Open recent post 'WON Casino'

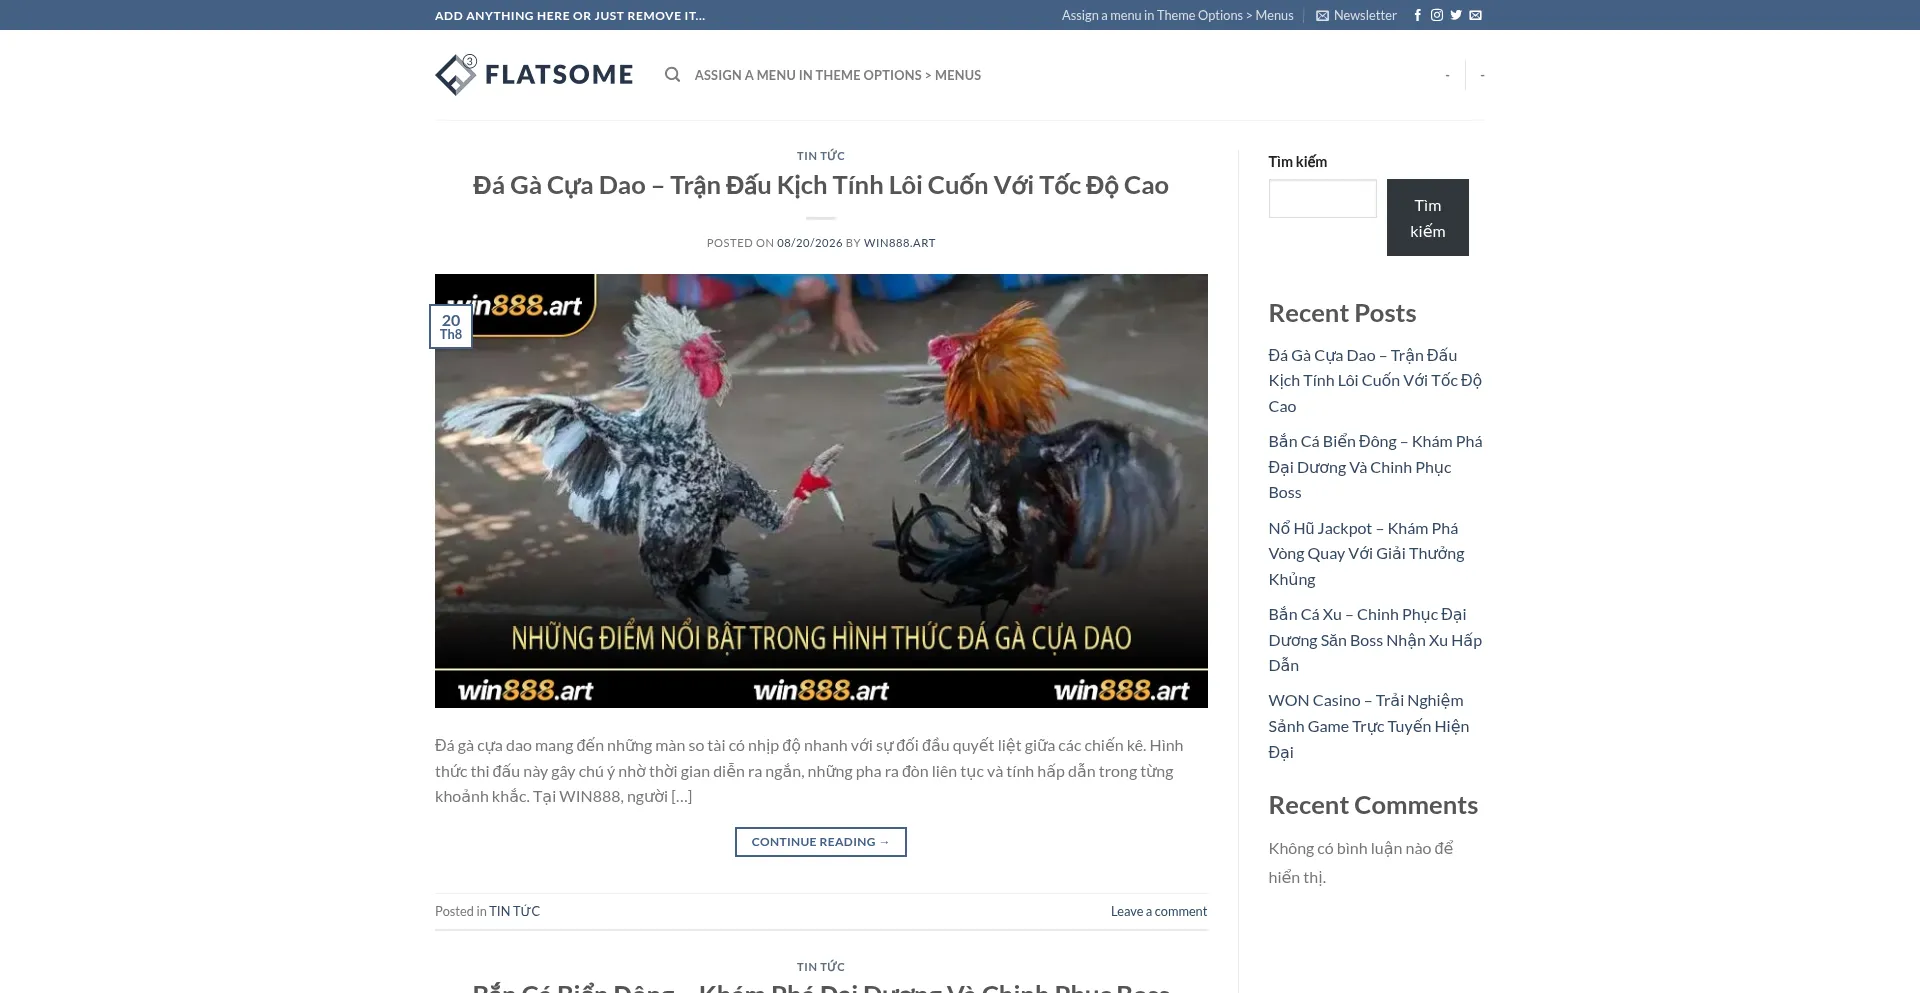1369,726
